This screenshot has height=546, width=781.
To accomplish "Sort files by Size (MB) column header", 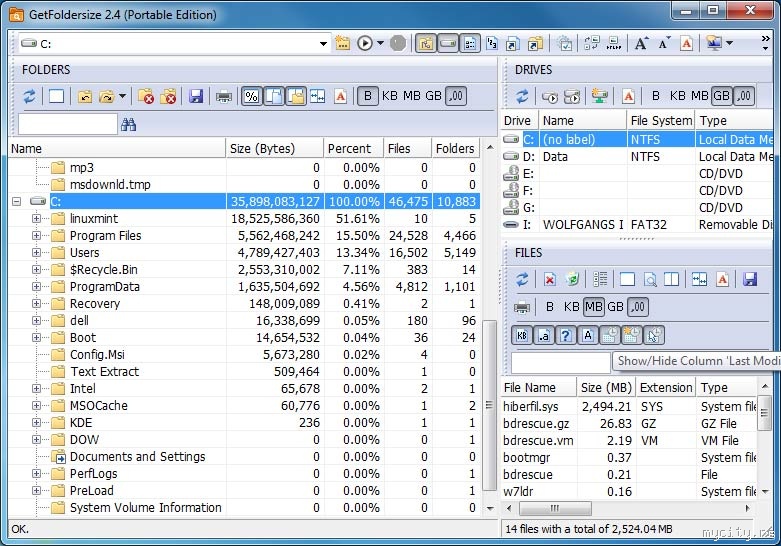I will [x=606, y=387].
